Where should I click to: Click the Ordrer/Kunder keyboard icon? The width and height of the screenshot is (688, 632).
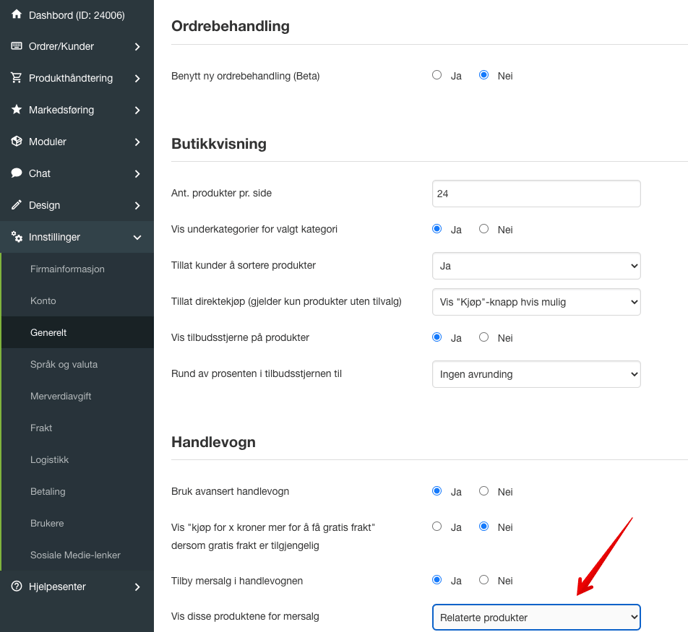click(x=17, y=46)
